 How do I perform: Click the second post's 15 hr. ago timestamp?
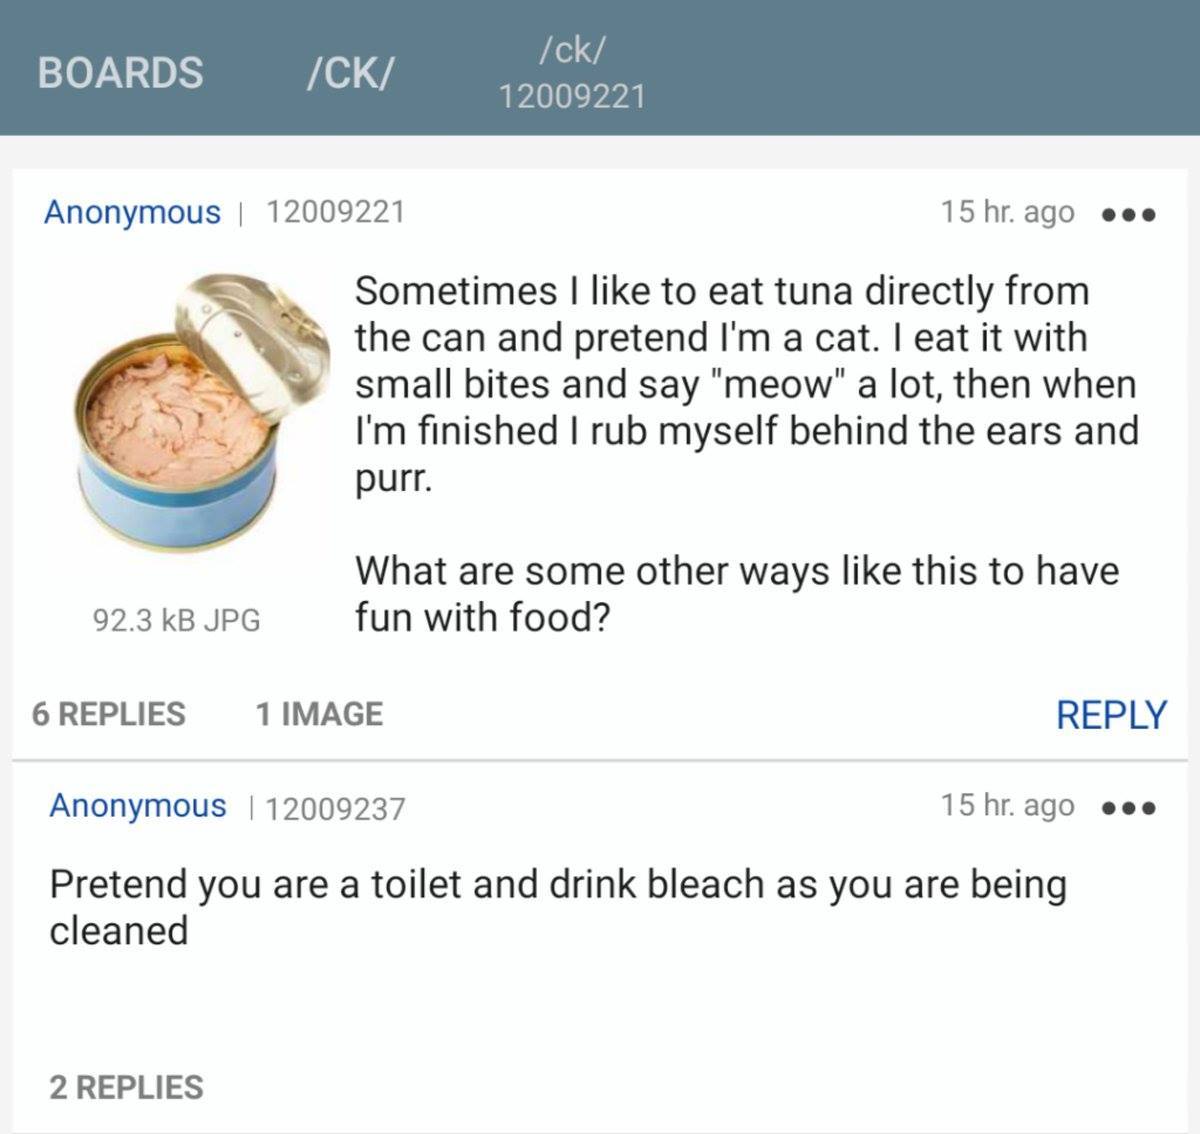click(x=1007, y=806)
